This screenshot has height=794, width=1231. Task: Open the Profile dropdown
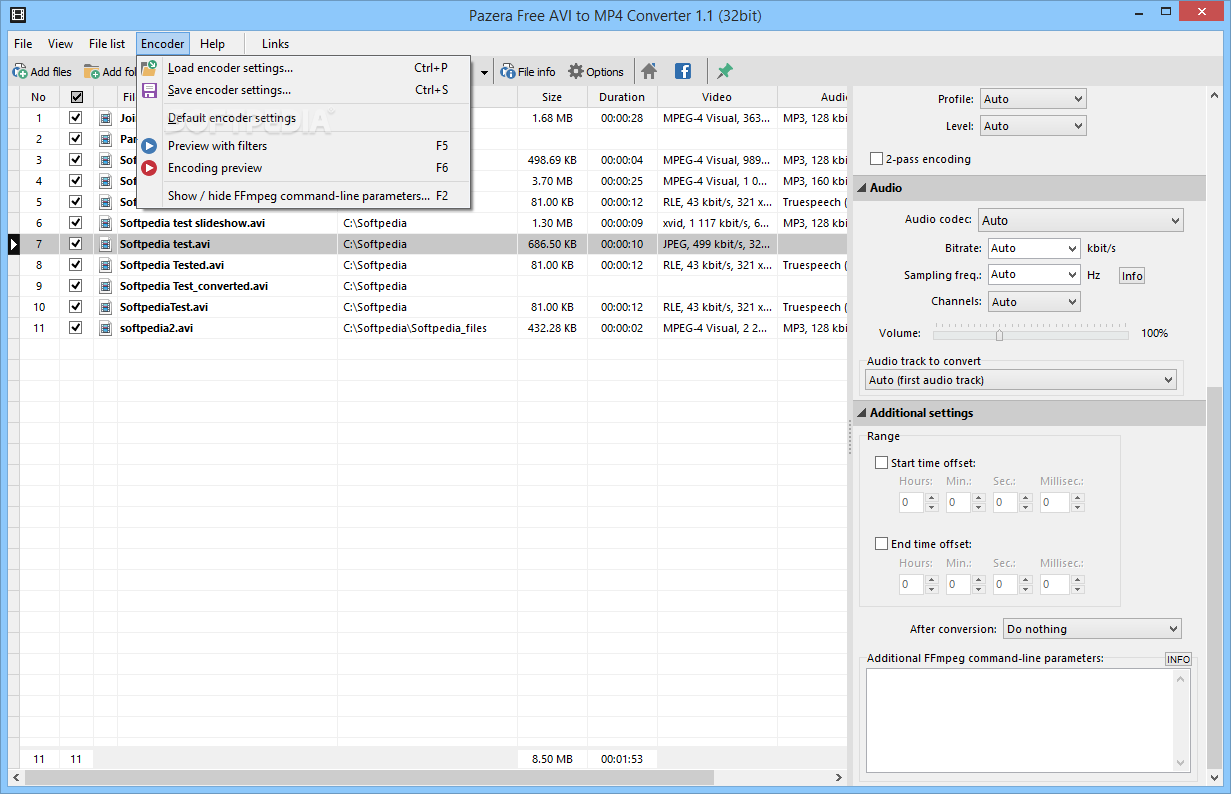pos(1033,99)
